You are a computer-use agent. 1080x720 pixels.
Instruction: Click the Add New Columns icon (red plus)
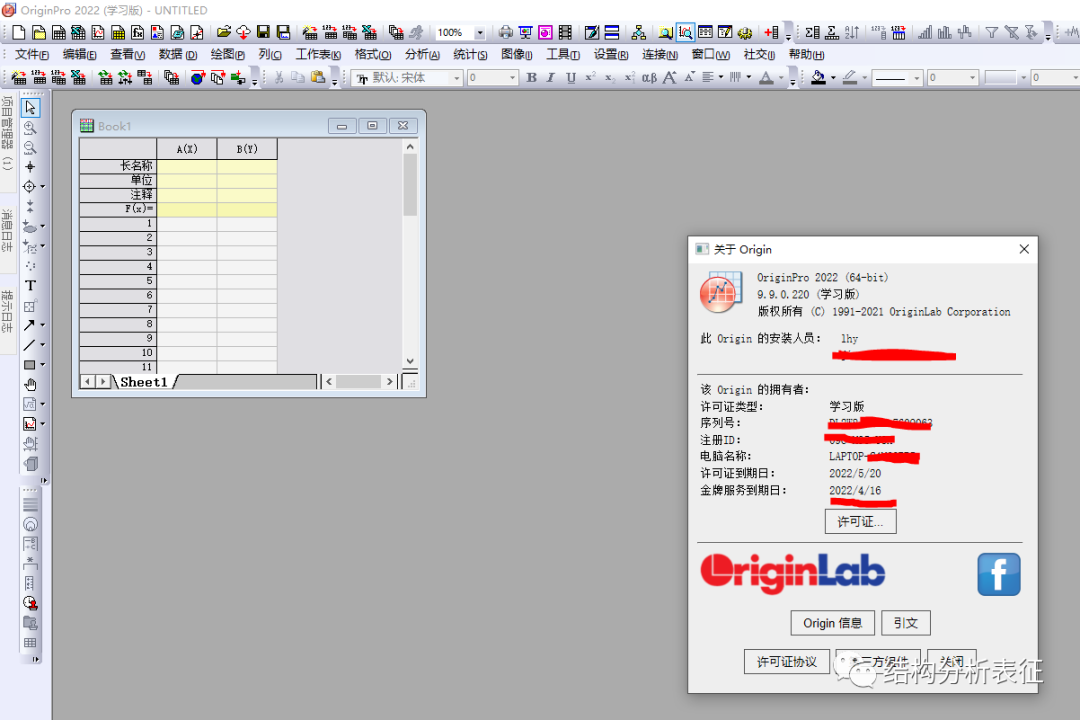coord(771,32)
